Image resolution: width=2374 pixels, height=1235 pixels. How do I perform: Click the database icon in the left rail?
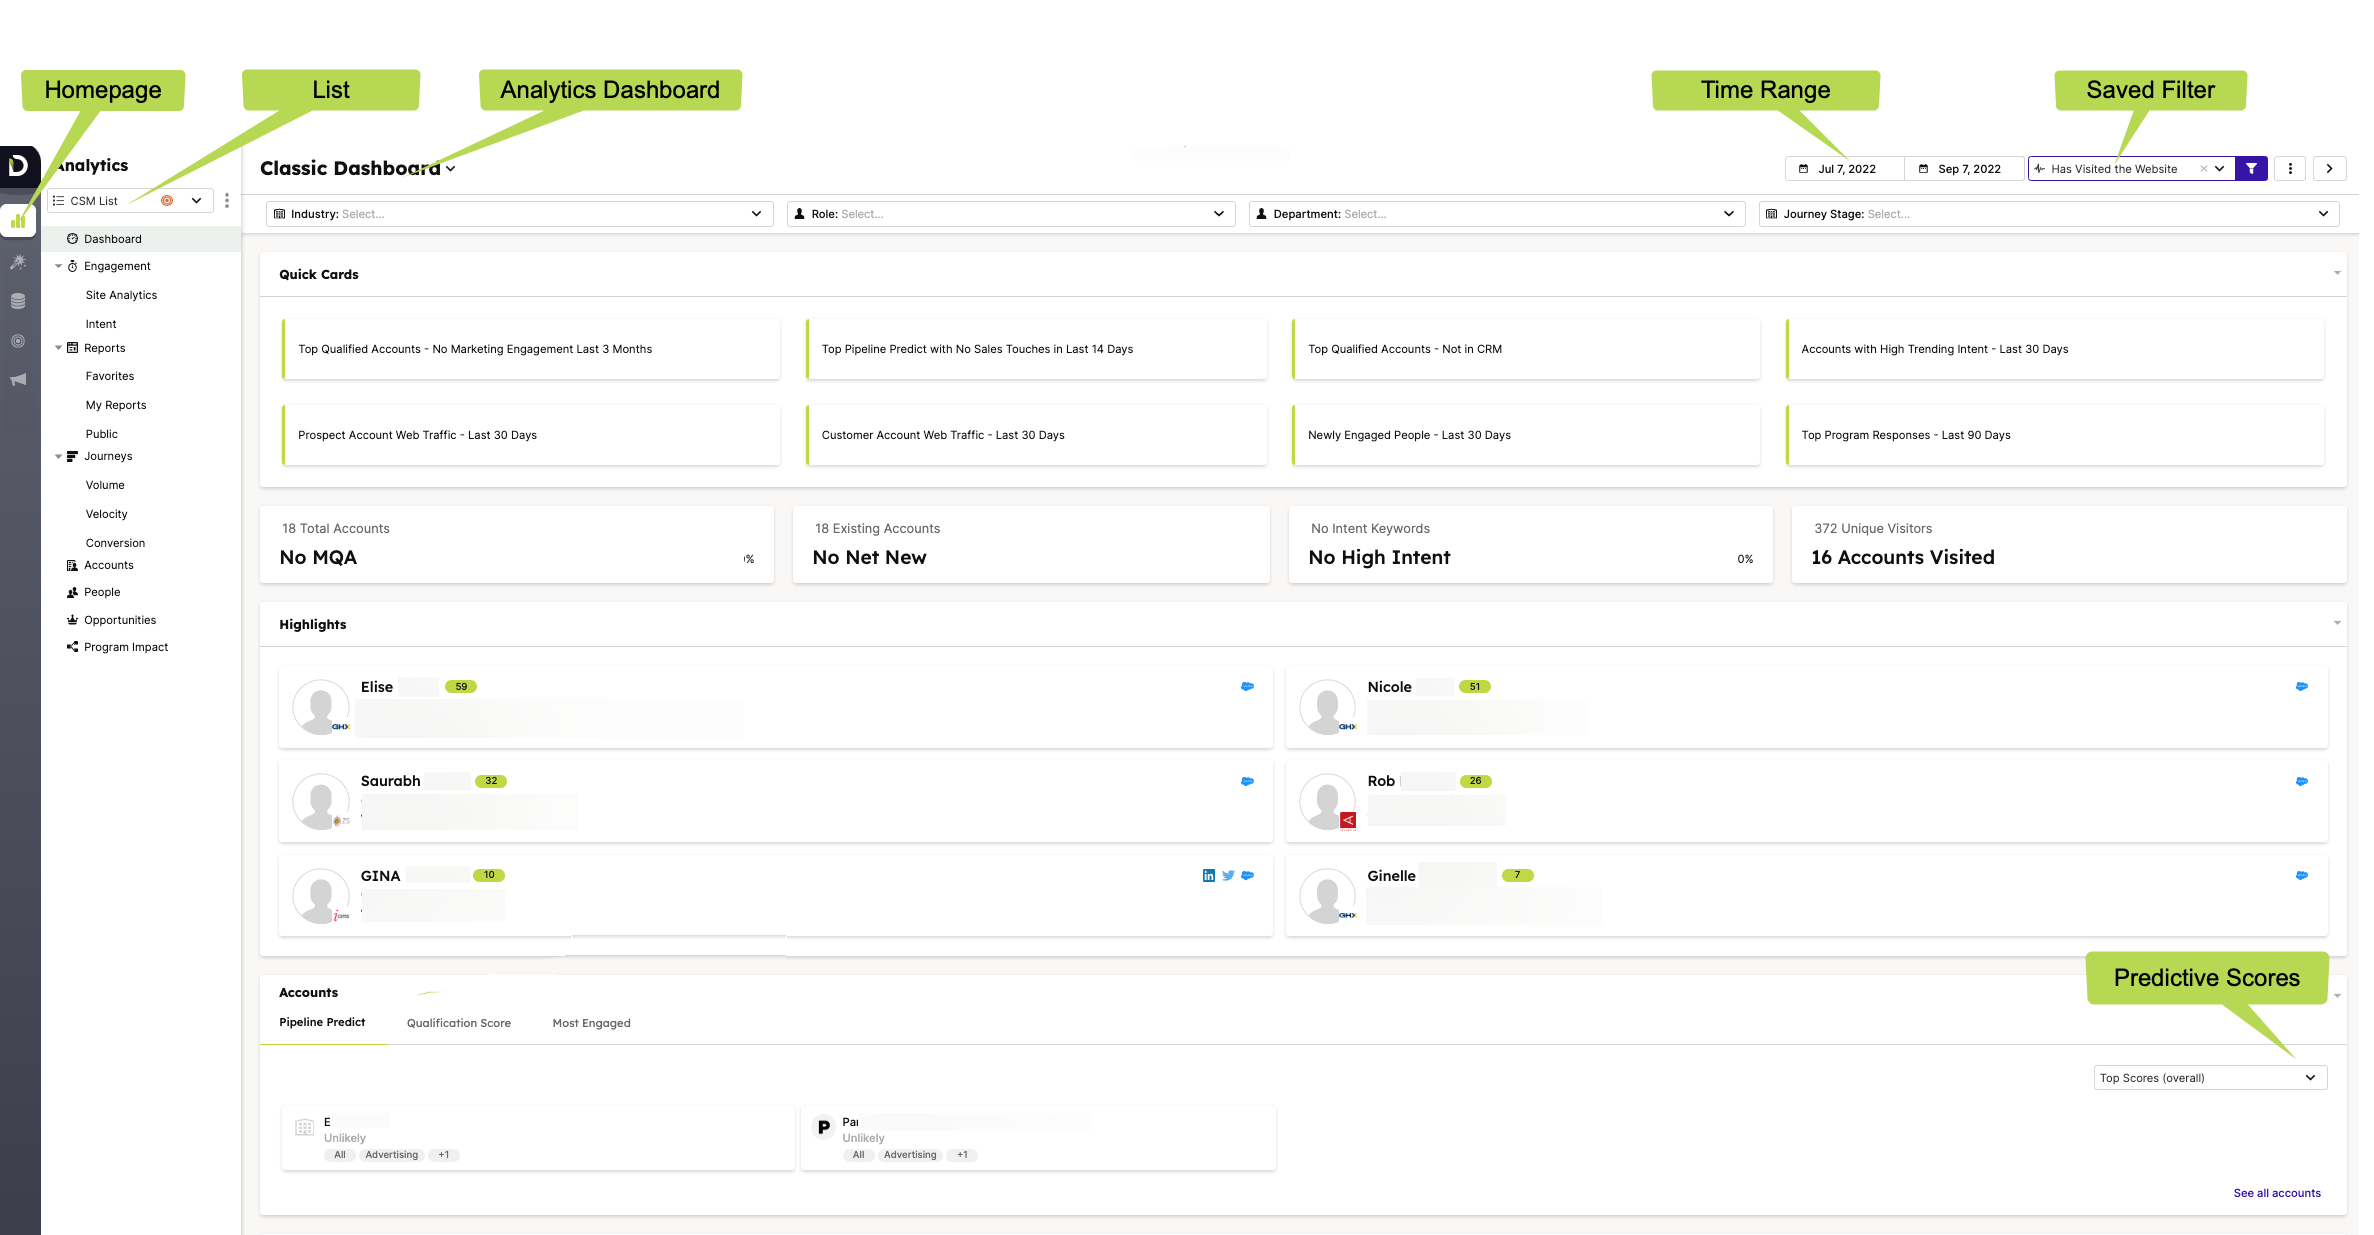tap(18, 300)
